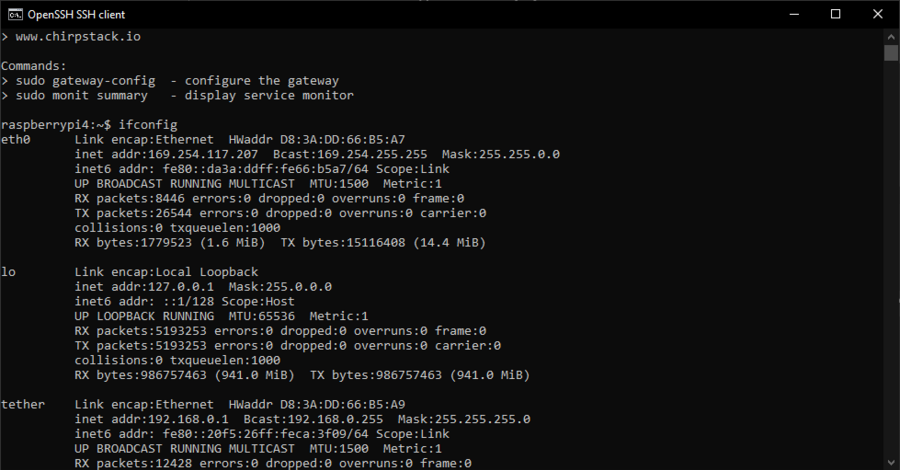Minimize the OpenSSH SSH client window

coord(787,14)
